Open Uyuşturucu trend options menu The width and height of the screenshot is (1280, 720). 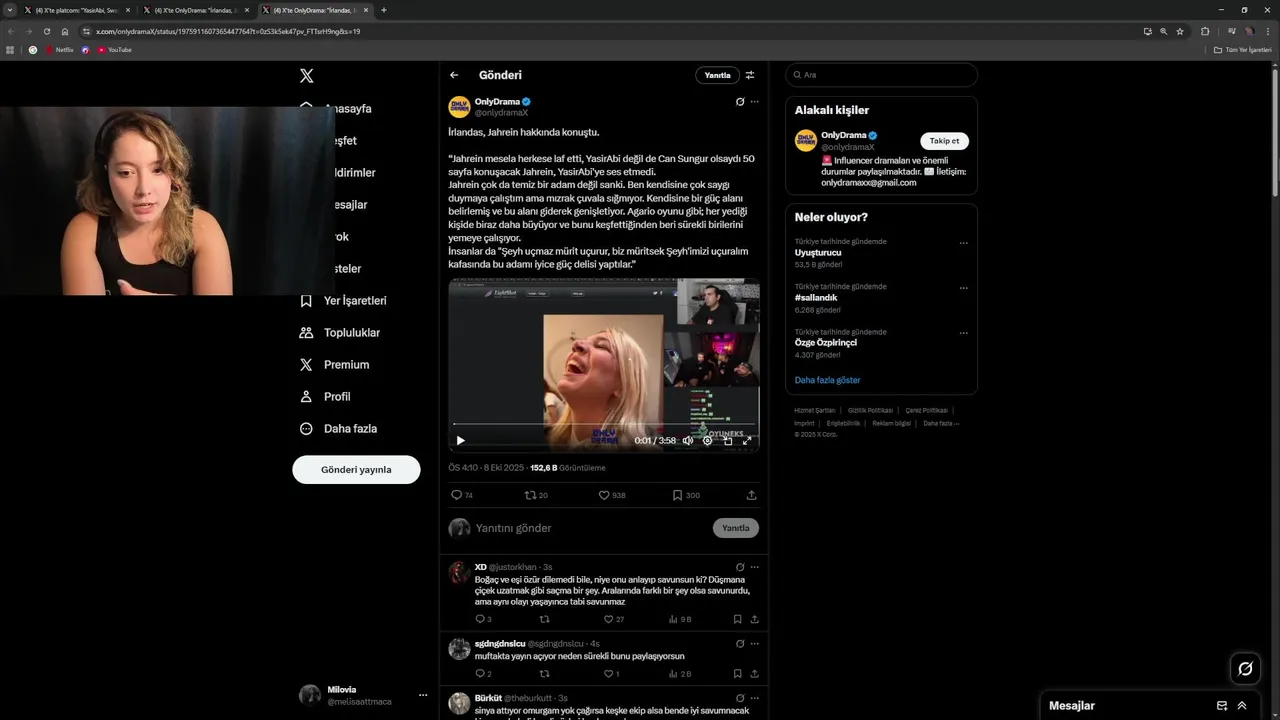(964, 243)
